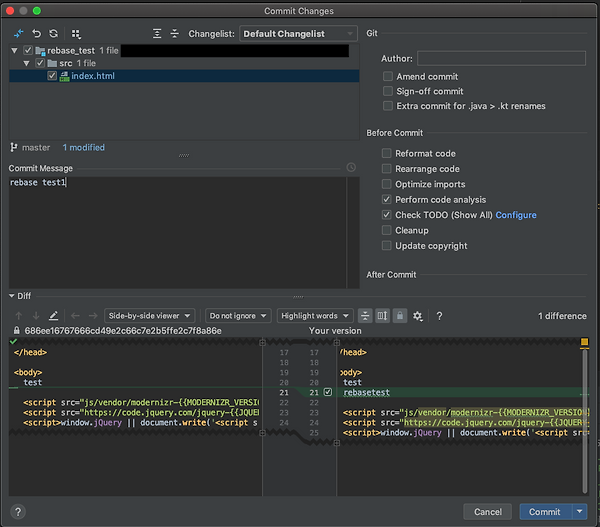Disable Check TODO checkbox
The image size is (600, 527).
tap(386, 215)
